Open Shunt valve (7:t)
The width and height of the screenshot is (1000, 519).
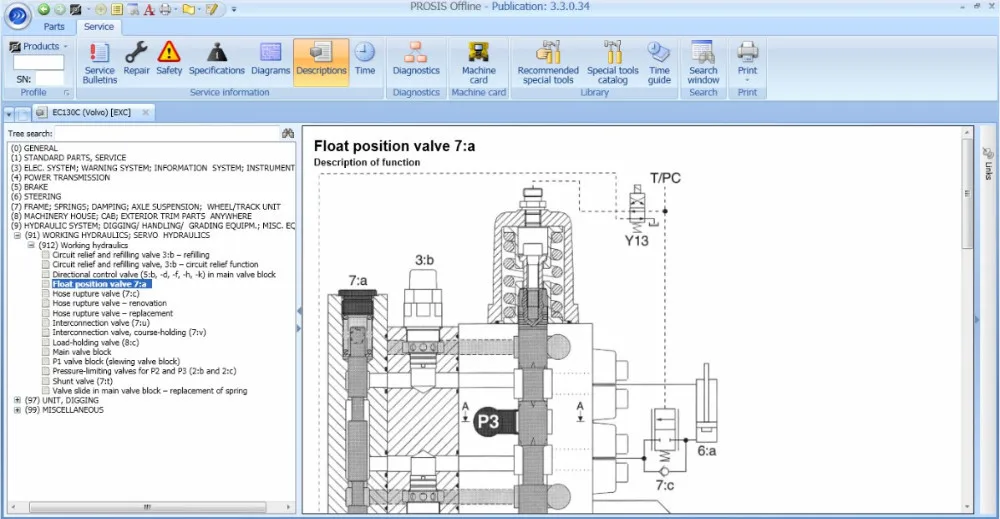[82, 381]
